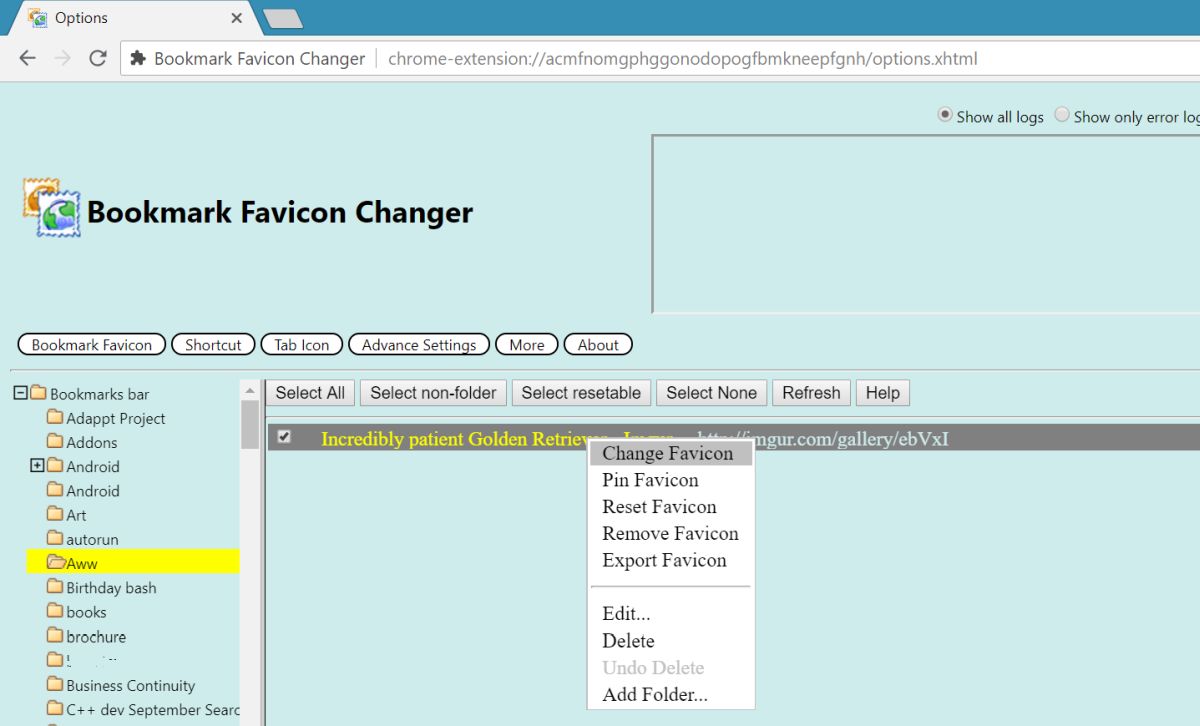This screenshot has width=1200, height=726.
Task: Click the C++ dev September folder icon
Action: pos(55,709)
